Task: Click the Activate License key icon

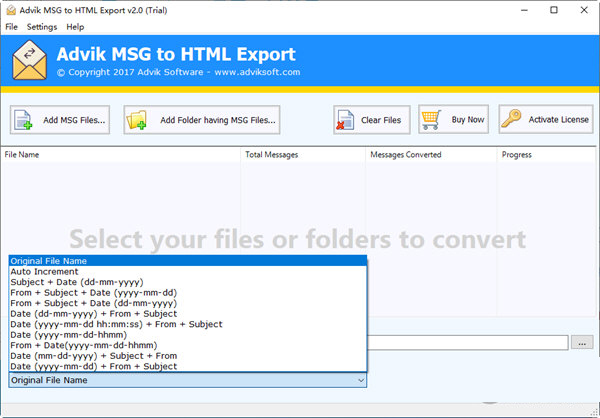Action: click(x=511, y=119)
